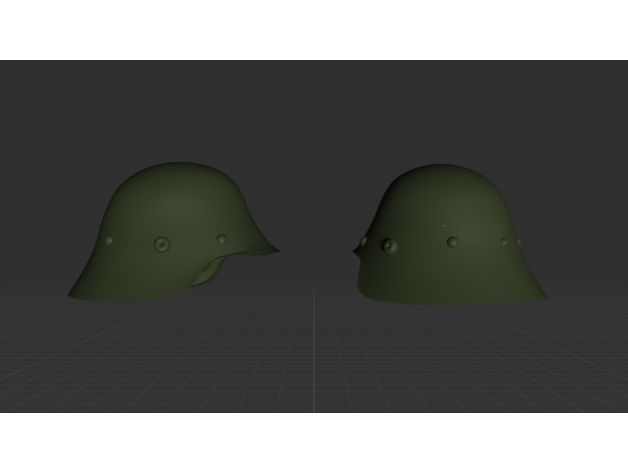Click the pointed brim tip of left helmet
This screenshot has width=628, height=472.
[x=277, y=251]
